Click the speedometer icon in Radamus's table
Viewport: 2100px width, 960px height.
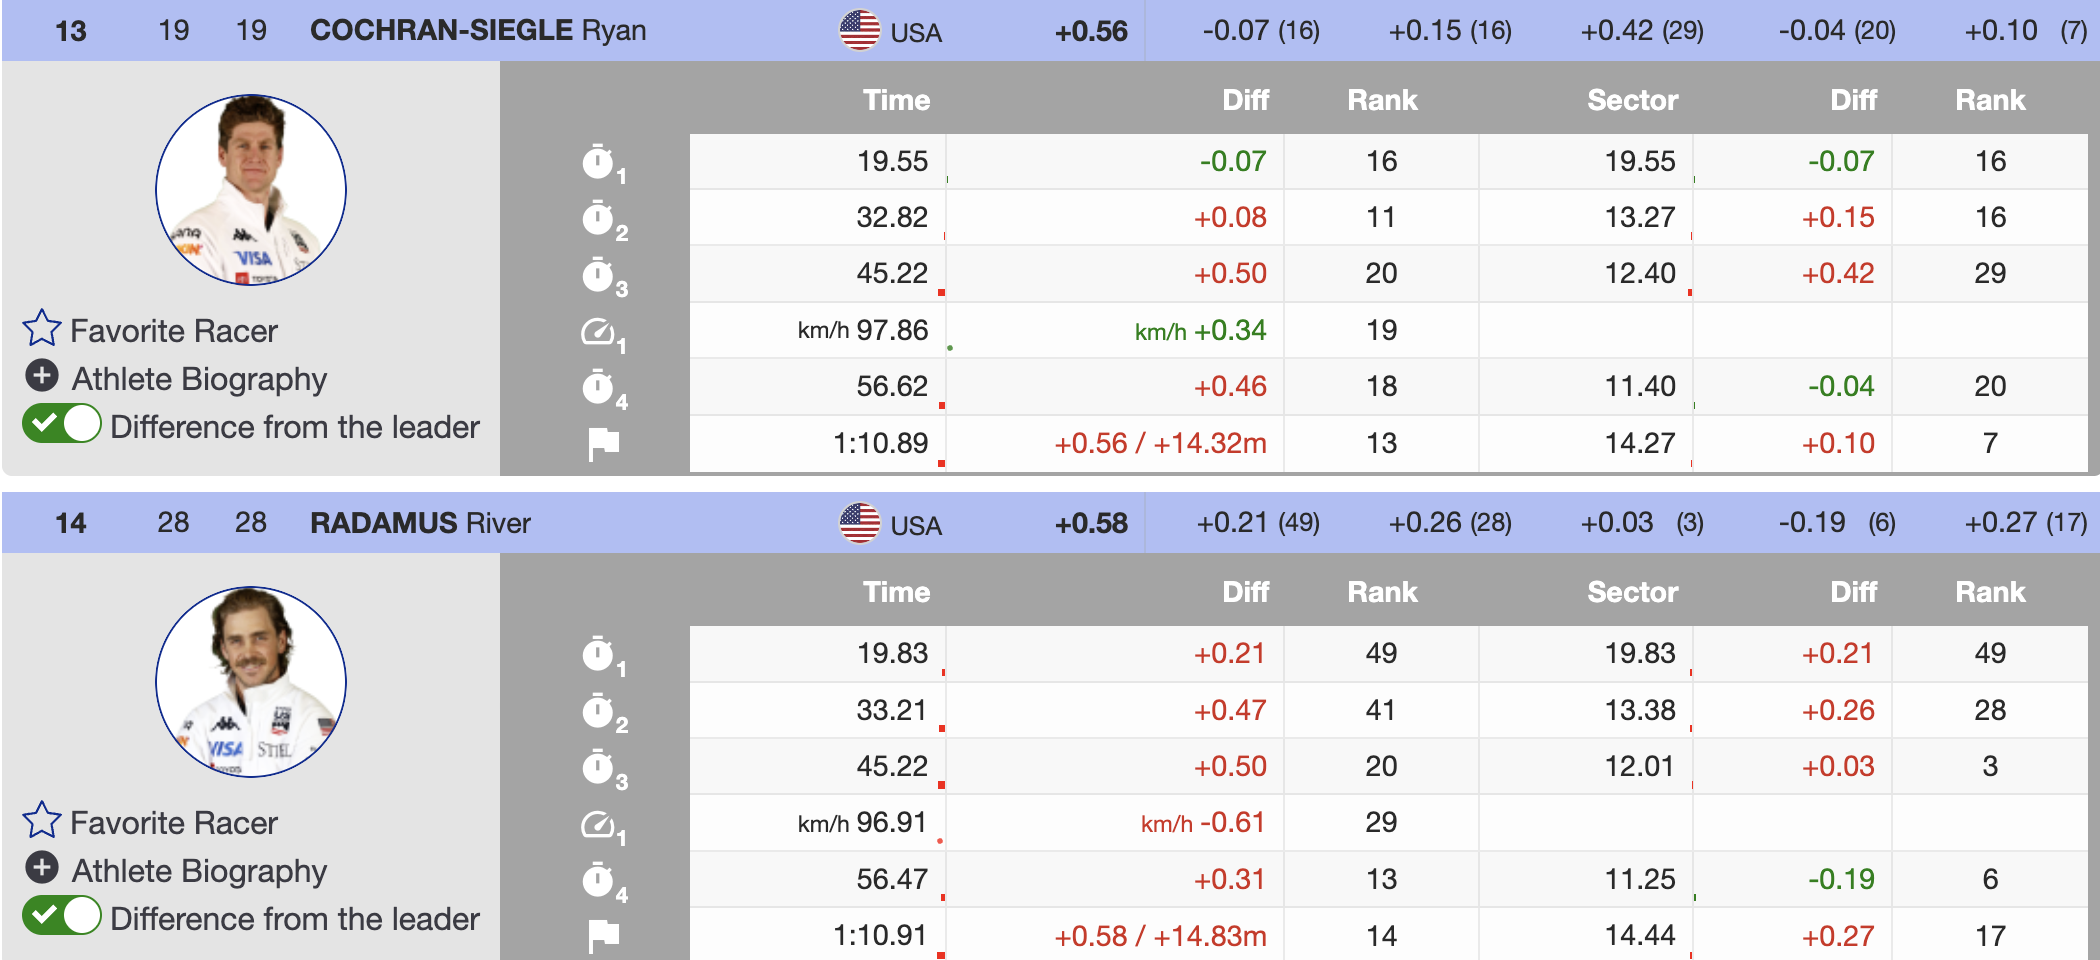coord(598,824)
